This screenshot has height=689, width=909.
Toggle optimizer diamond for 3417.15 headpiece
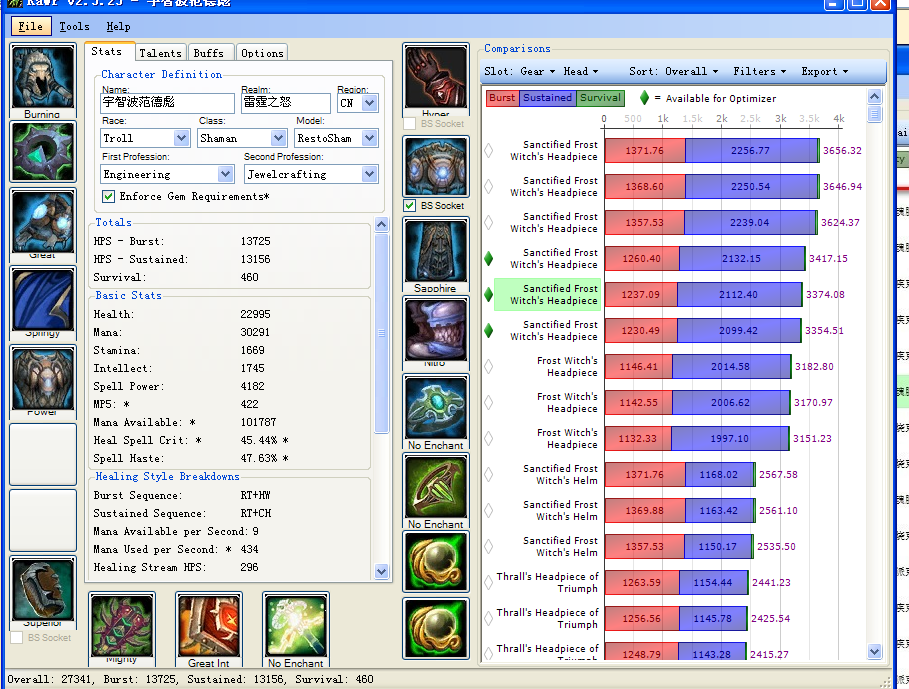489,258
